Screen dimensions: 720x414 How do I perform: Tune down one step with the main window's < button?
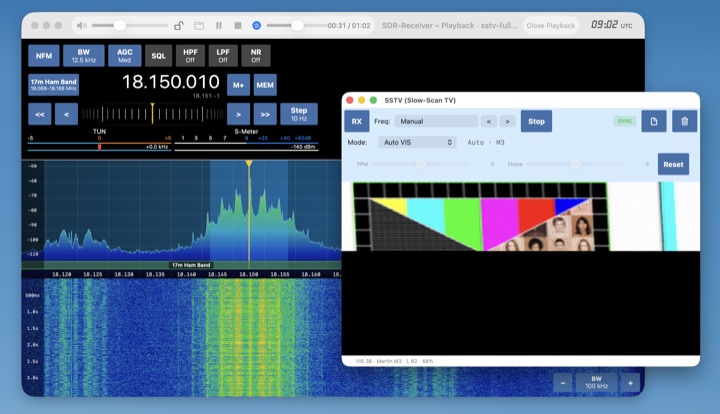(66, 114)
